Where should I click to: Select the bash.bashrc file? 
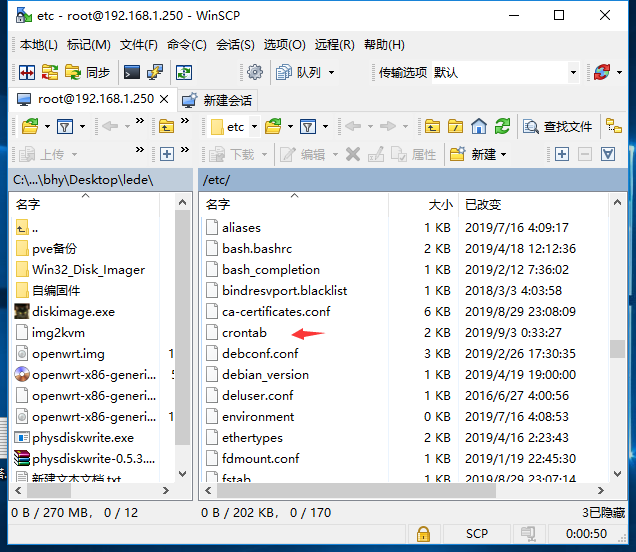pyautogui.click(x=257, y=249)
